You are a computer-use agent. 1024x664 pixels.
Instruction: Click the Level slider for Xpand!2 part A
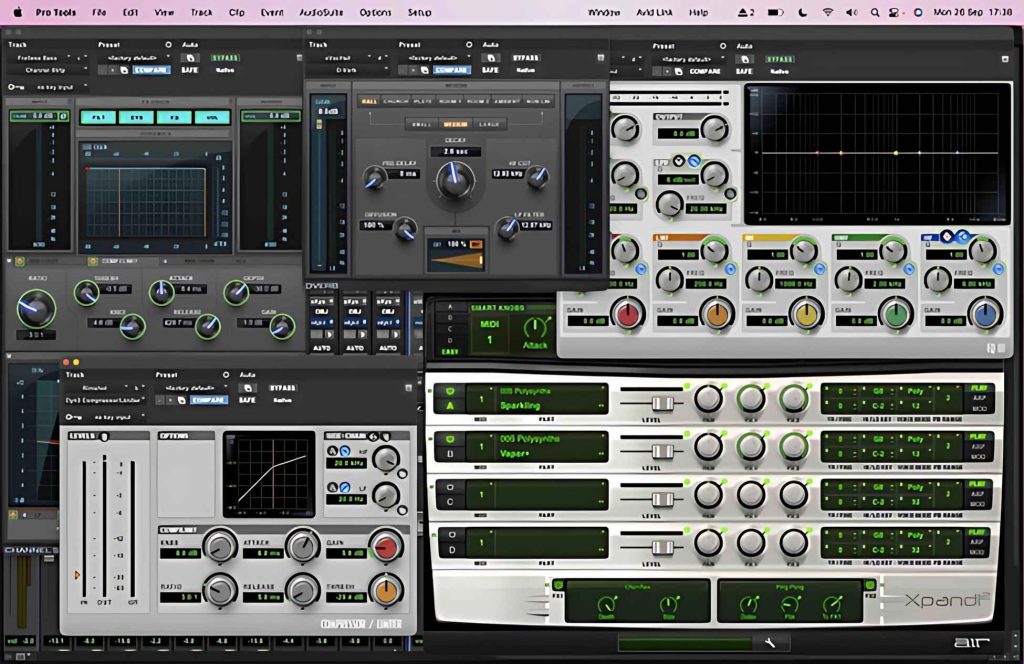point(662,400)
